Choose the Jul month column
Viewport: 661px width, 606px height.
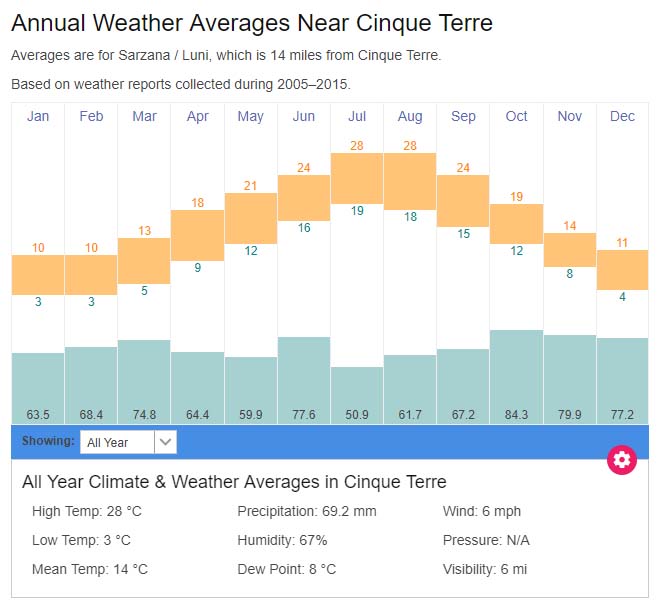[357, 117]
